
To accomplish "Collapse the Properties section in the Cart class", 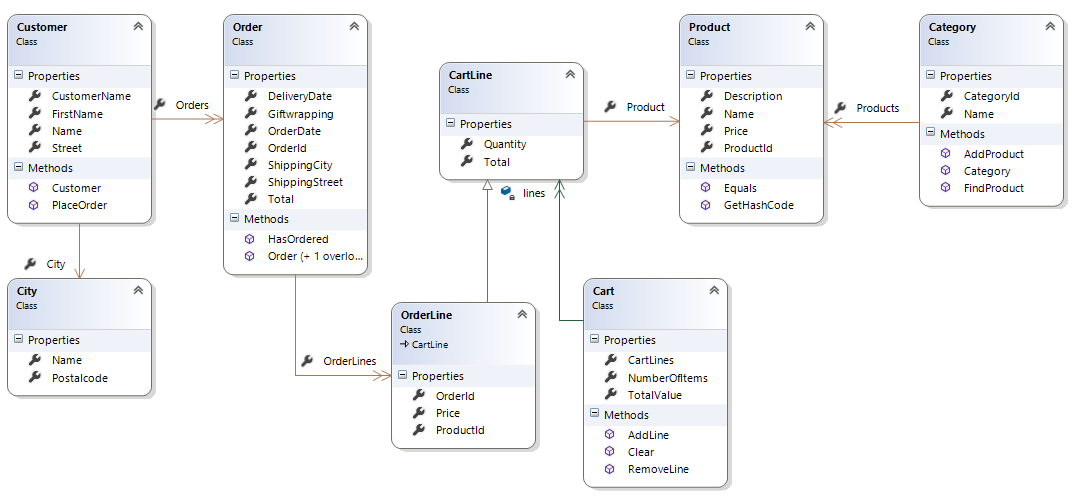I will tap(595, 340).
